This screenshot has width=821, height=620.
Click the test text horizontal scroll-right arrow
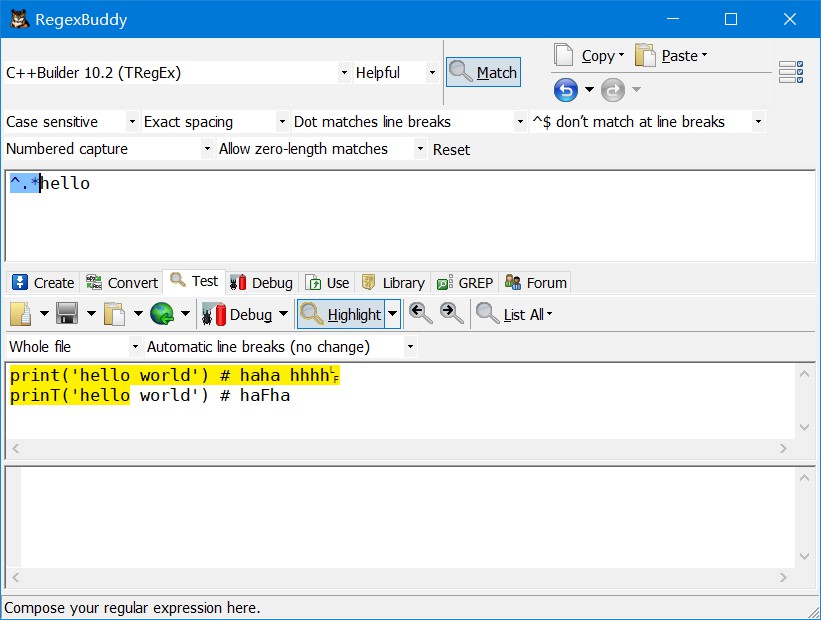[783, 448]
